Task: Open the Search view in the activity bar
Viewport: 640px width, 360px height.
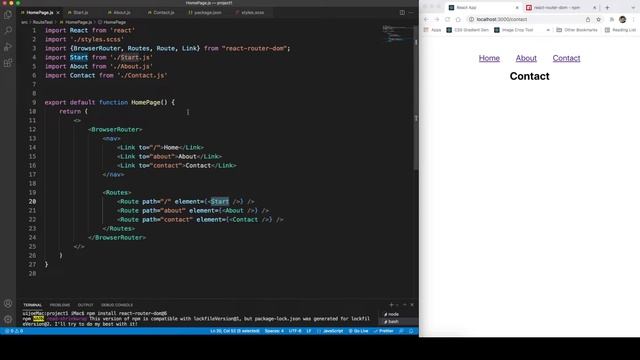Action: pyautogui.click(x=8, y=31)
